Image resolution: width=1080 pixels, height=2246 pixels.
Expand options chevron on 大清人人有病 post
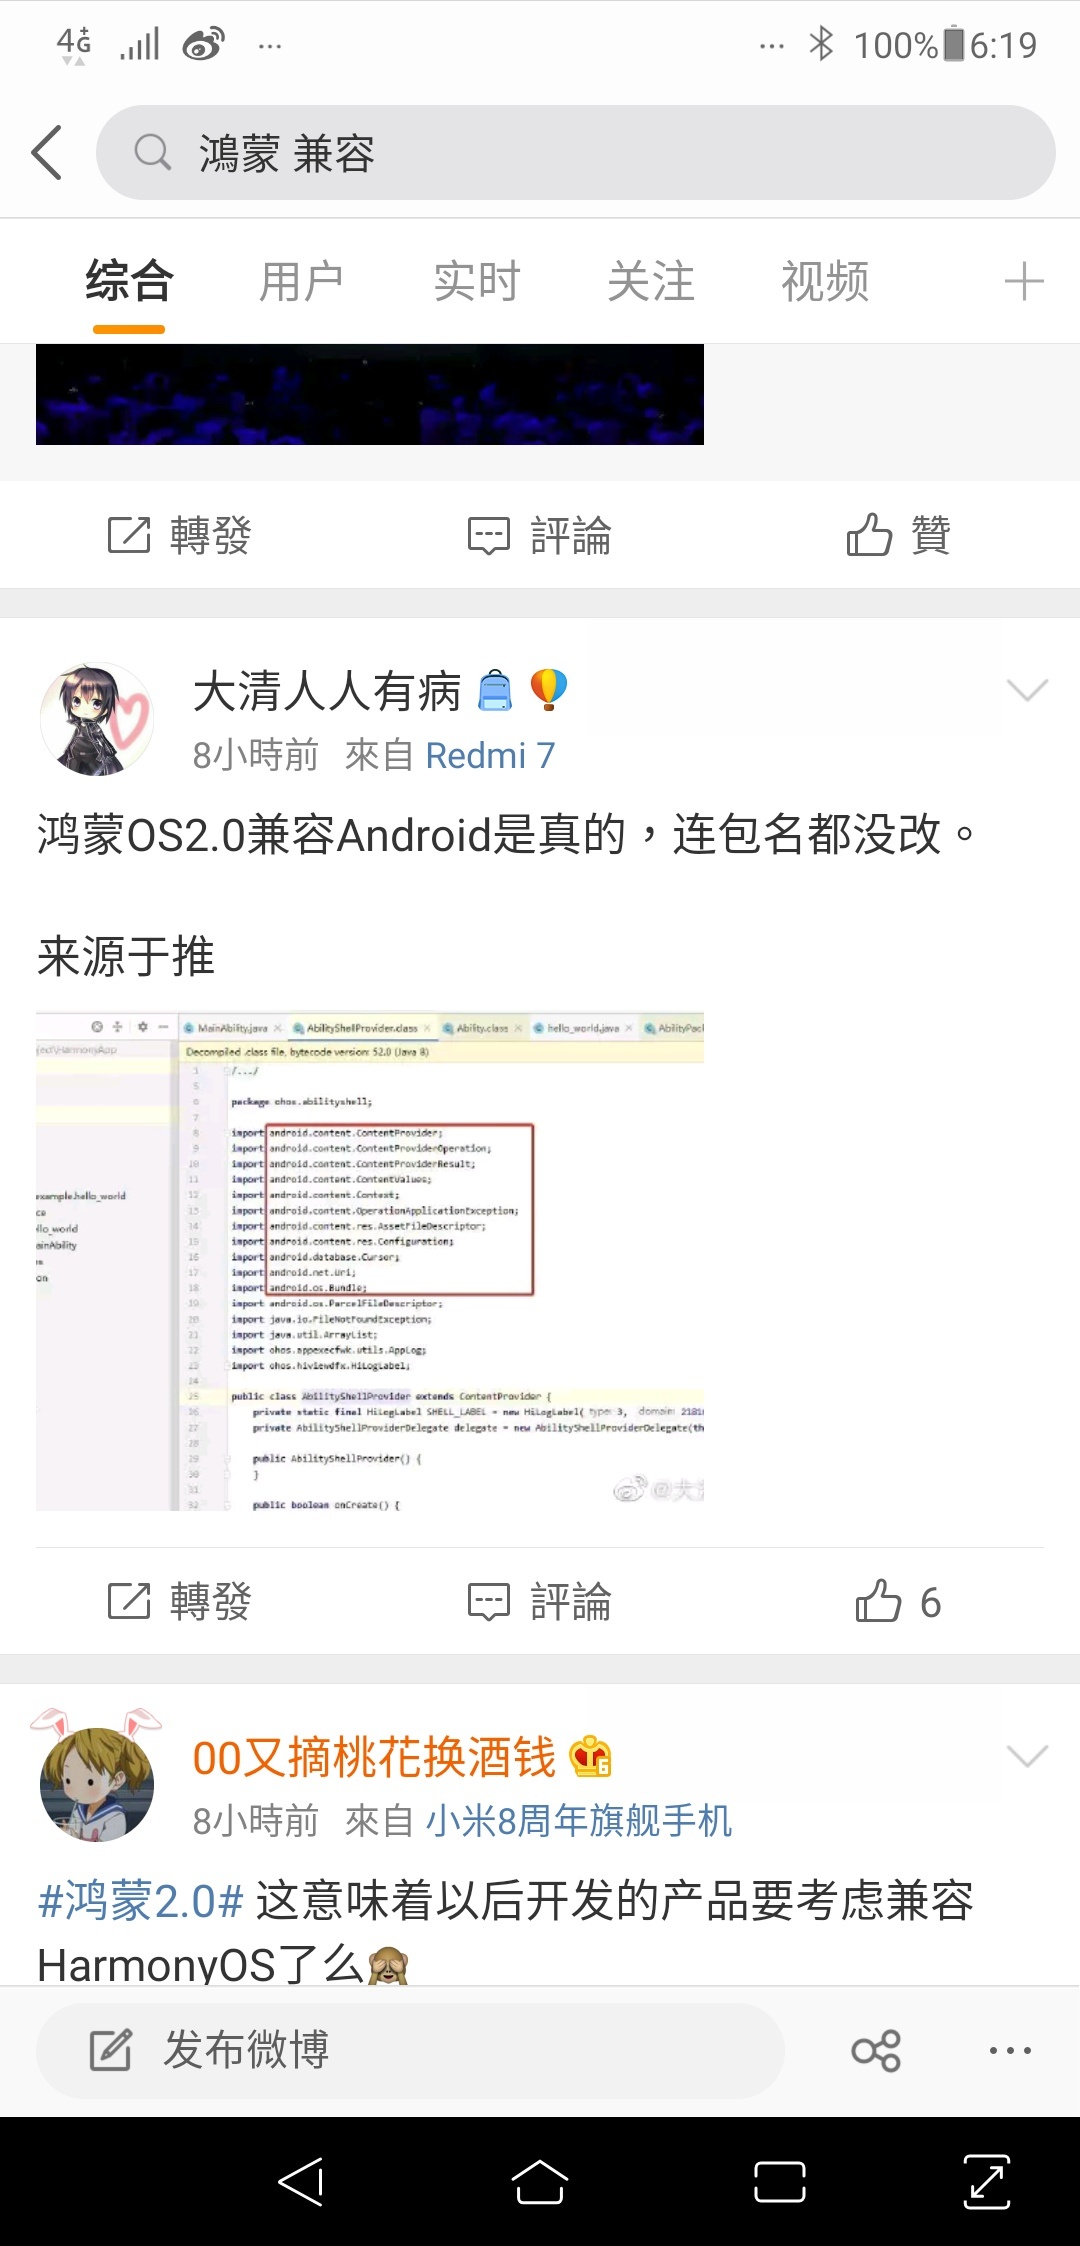tap(1027, 690)
